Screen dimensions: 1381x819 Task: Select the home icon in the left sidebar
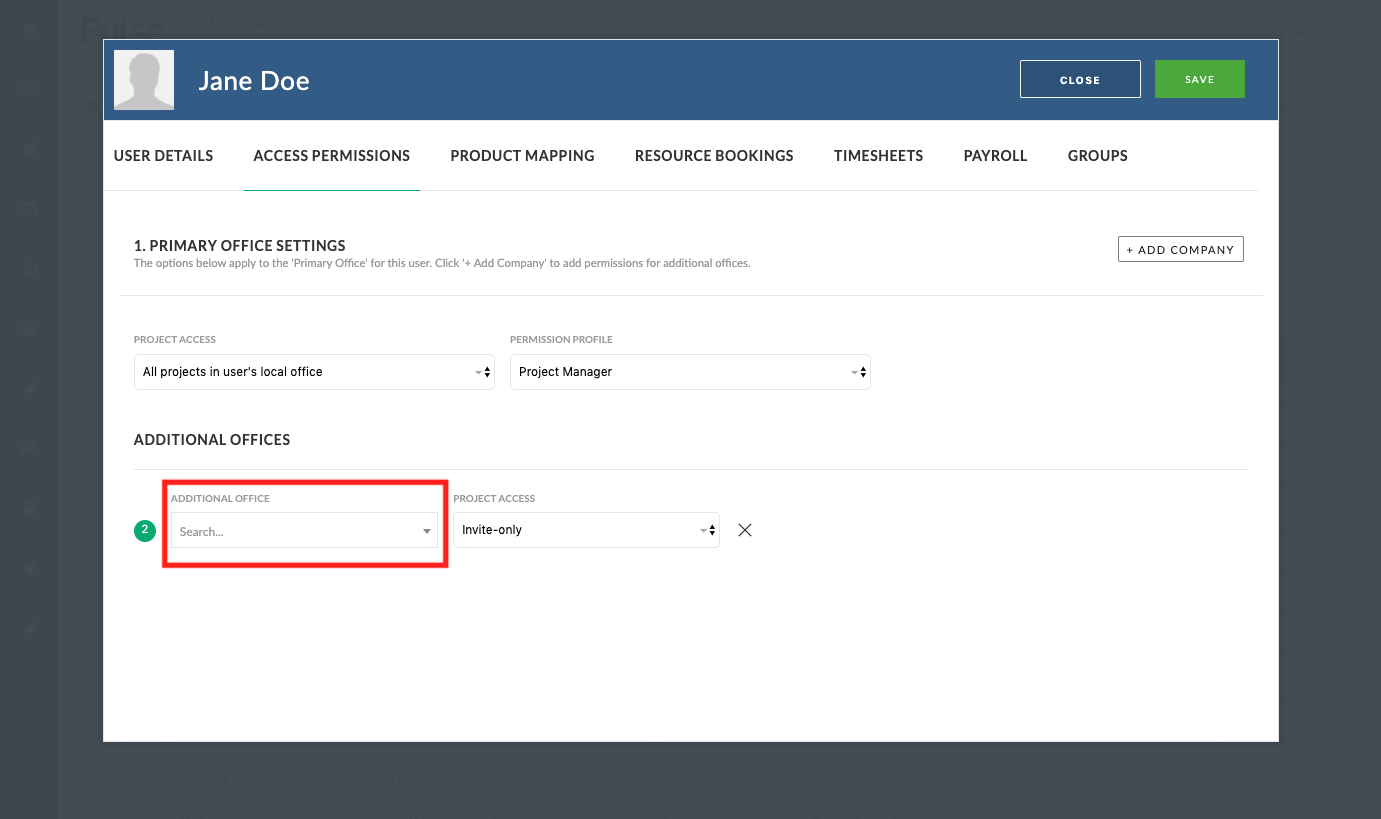click(30, 29)
